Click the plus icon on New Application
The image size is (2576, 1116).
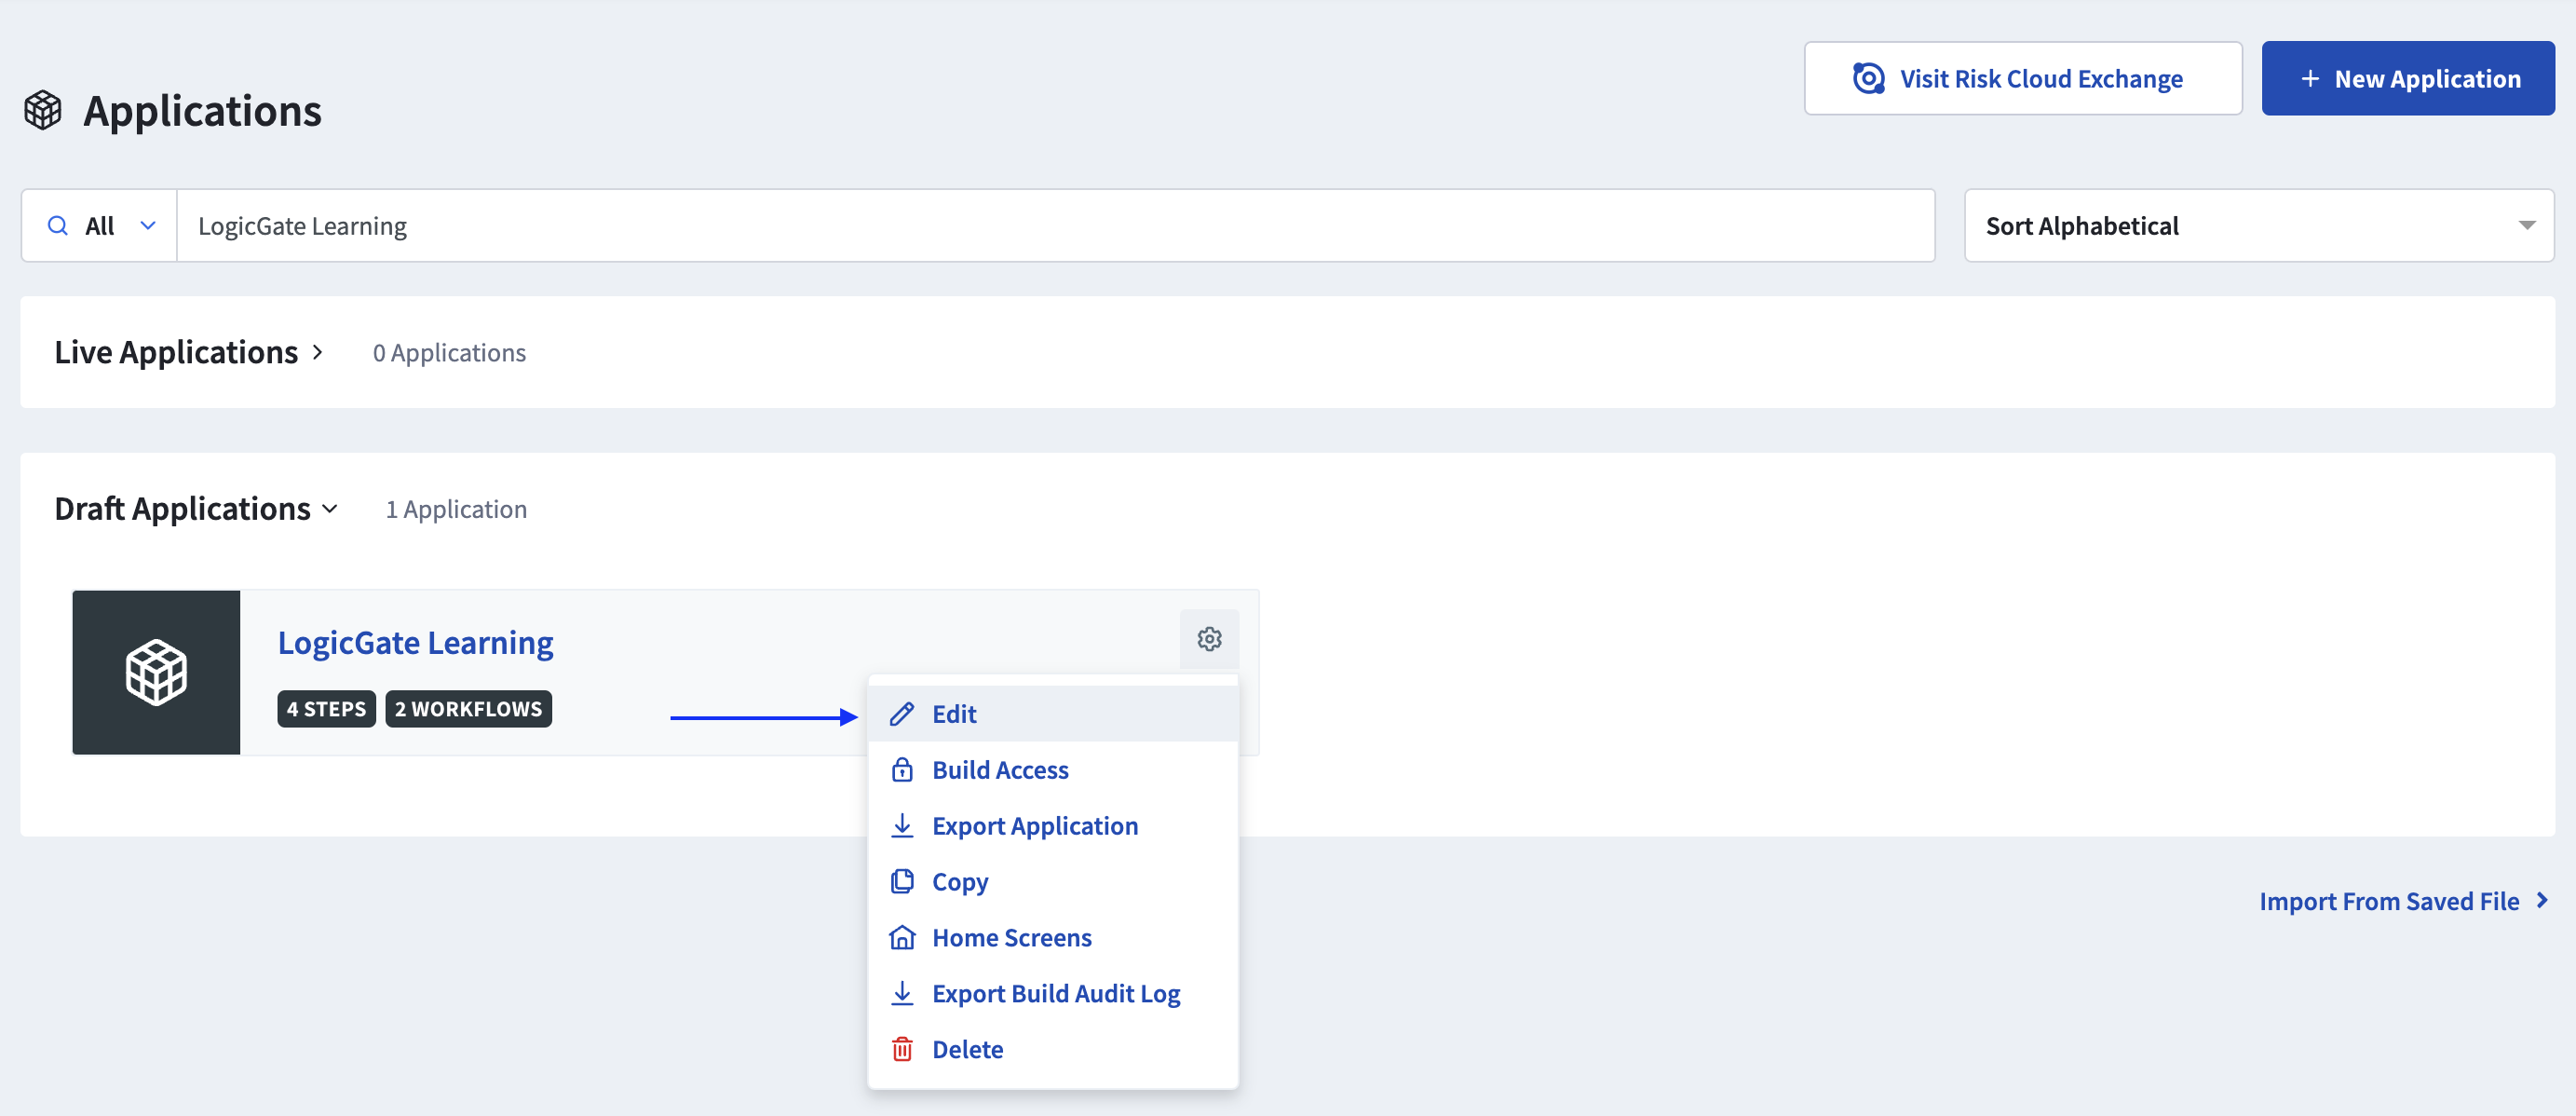[2310, 78]
